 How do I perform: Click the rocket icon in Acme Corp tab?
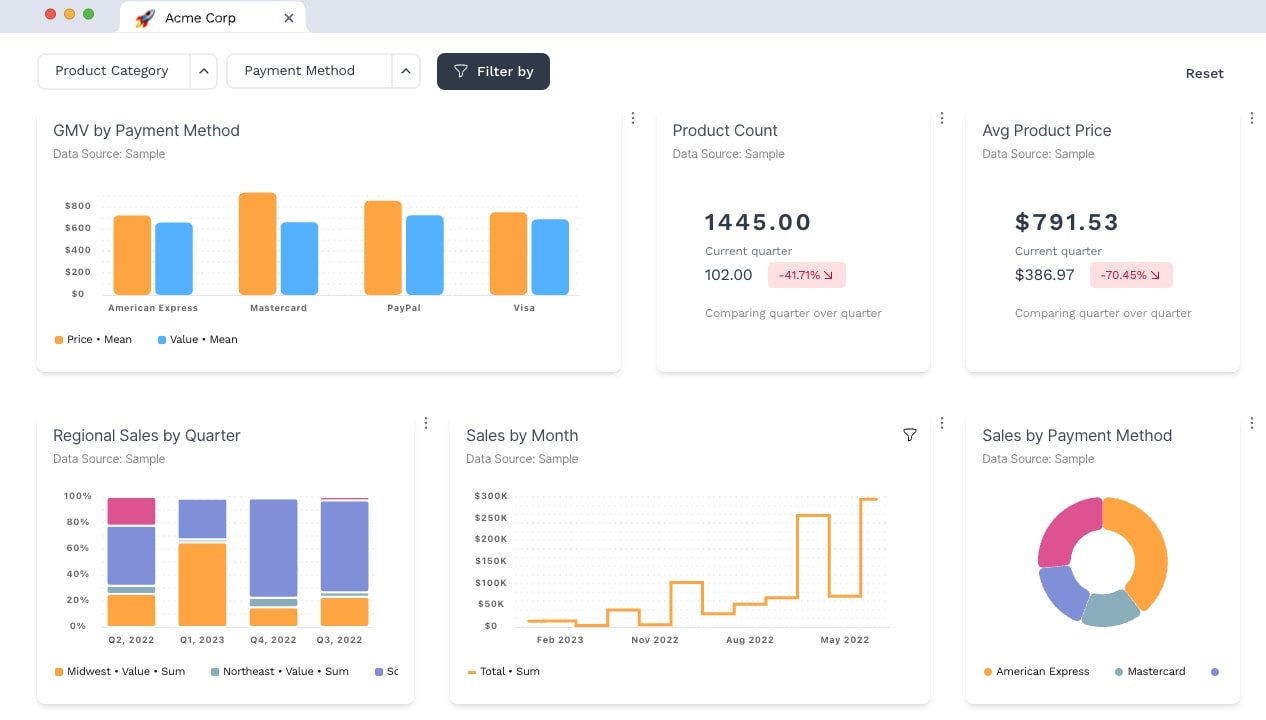point(144,18)
